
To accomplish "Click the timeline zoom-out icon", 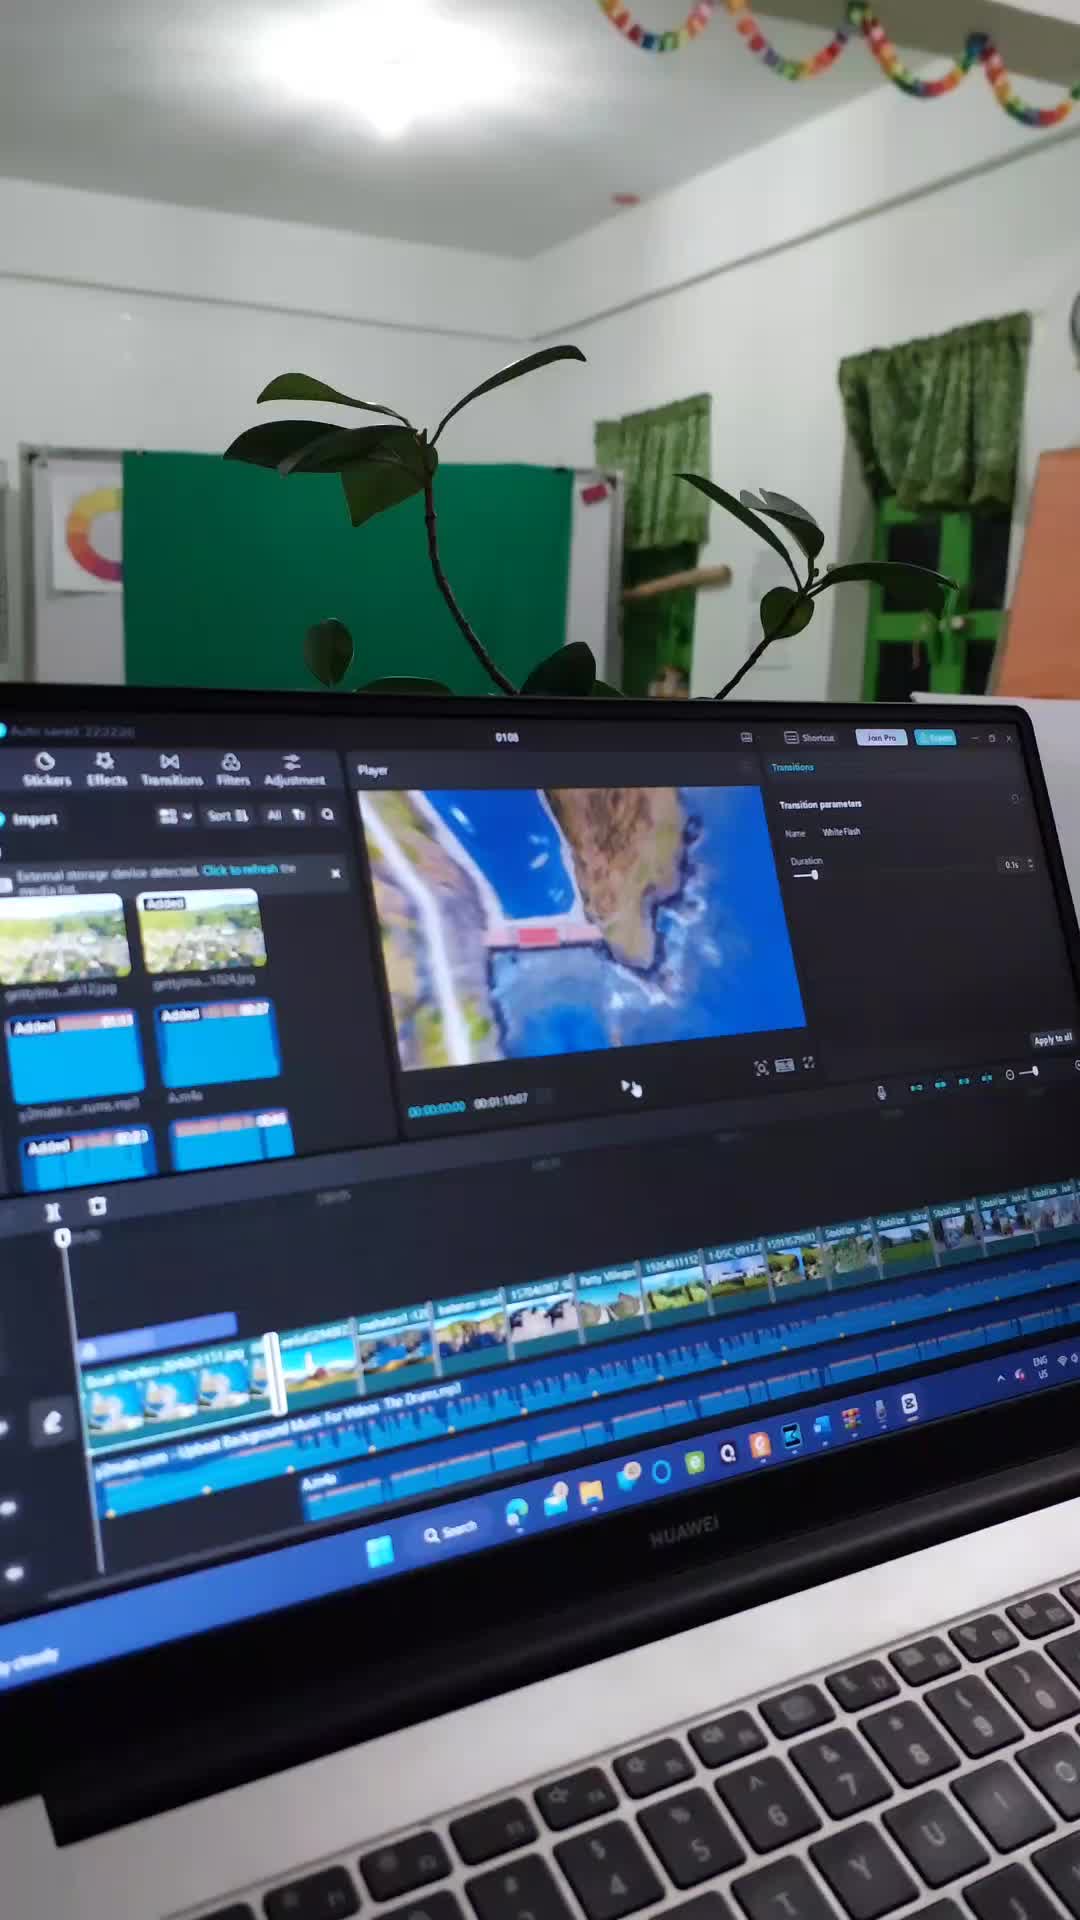I will [x=1010, y=1074].
